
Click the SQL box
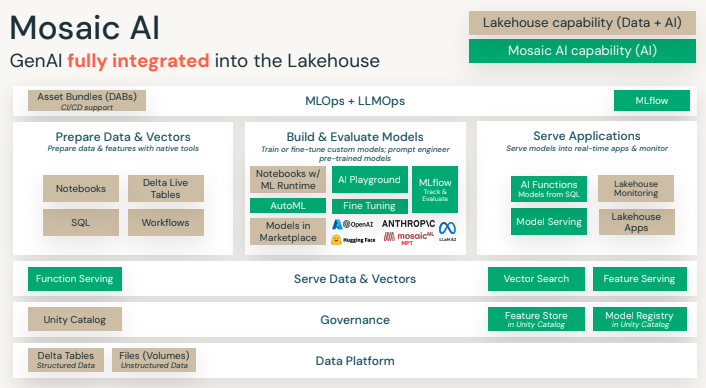pos(81,222)
